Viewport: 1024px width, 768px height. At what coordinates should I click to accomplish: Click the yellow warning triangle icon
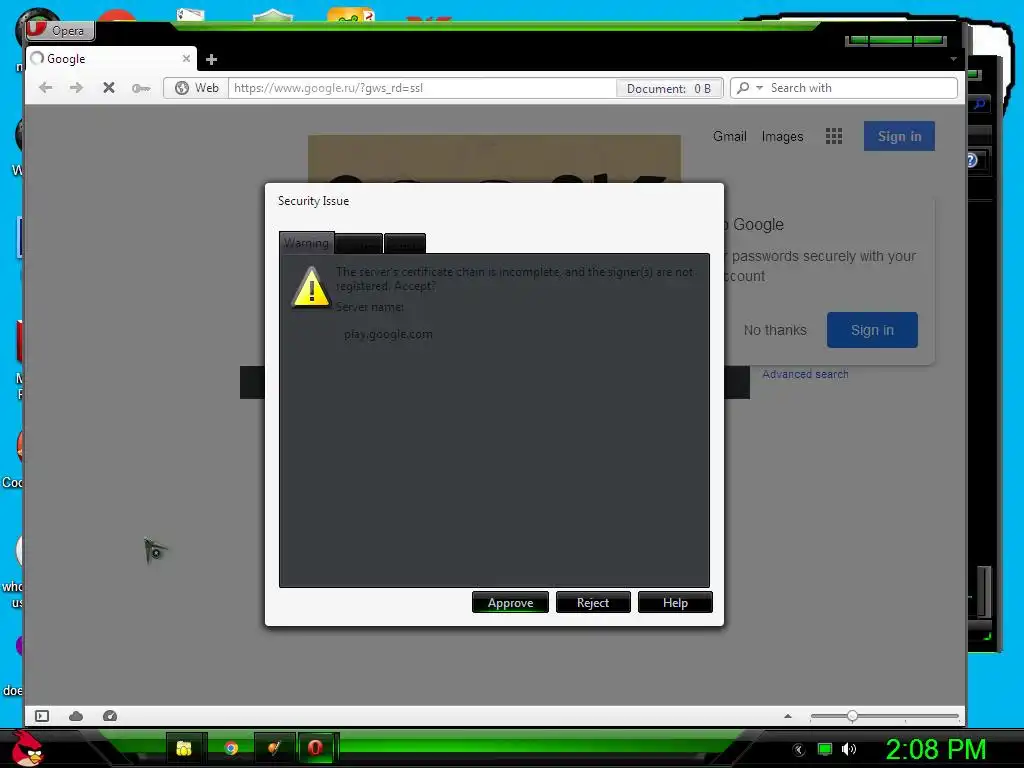(311, 287)
